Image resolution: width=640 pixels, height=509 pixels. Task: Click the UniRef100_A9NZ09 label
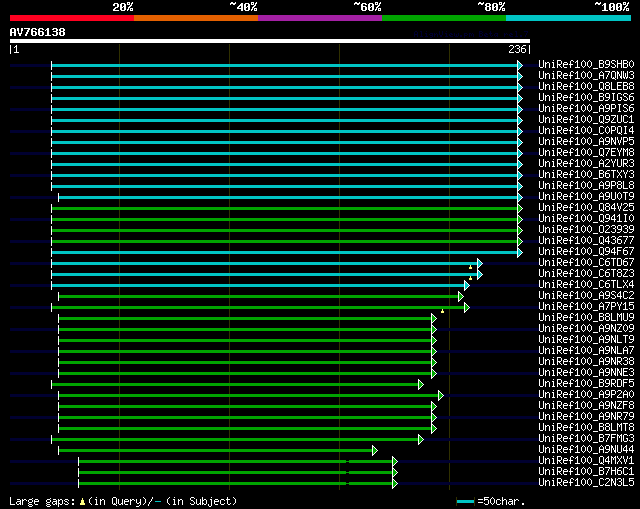[586, 329]
